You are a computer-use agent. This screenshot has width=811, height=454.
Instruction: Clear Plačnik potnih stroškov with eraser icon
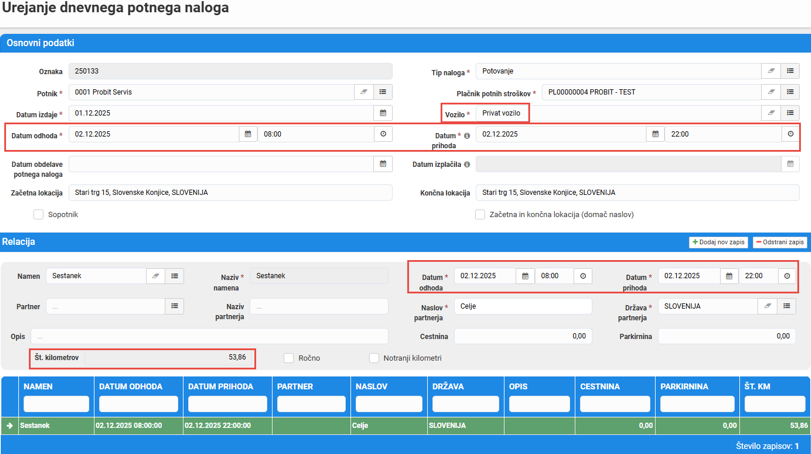coord(771,92)
